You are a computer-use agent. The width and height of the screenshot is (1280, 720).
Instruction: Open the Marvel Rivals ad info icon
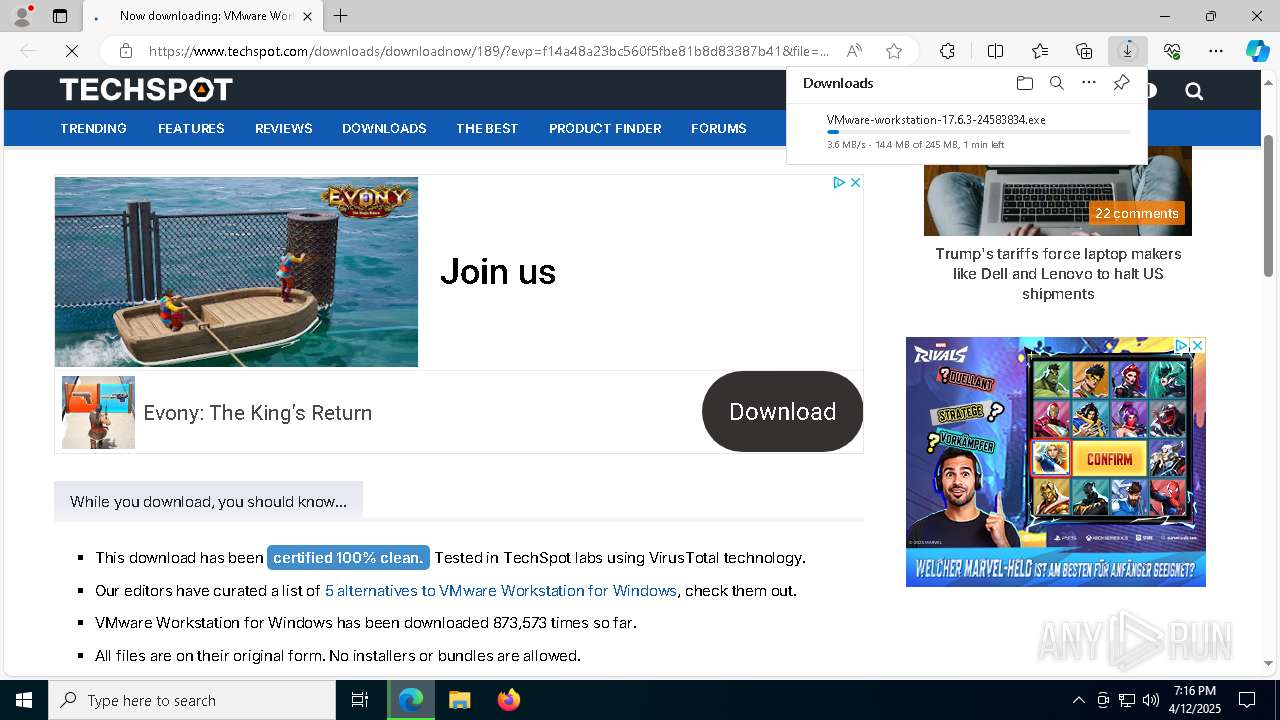coord(1181,345)
